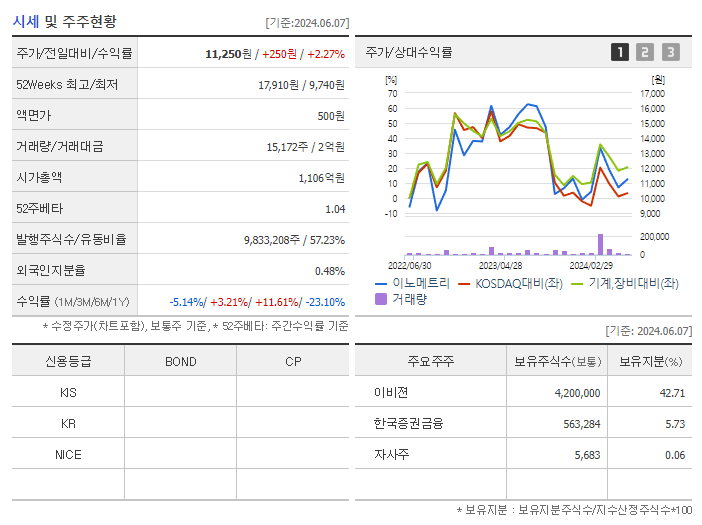
Task: Click the 2024/02/29 chart date label
Action: tap(591, 265)
